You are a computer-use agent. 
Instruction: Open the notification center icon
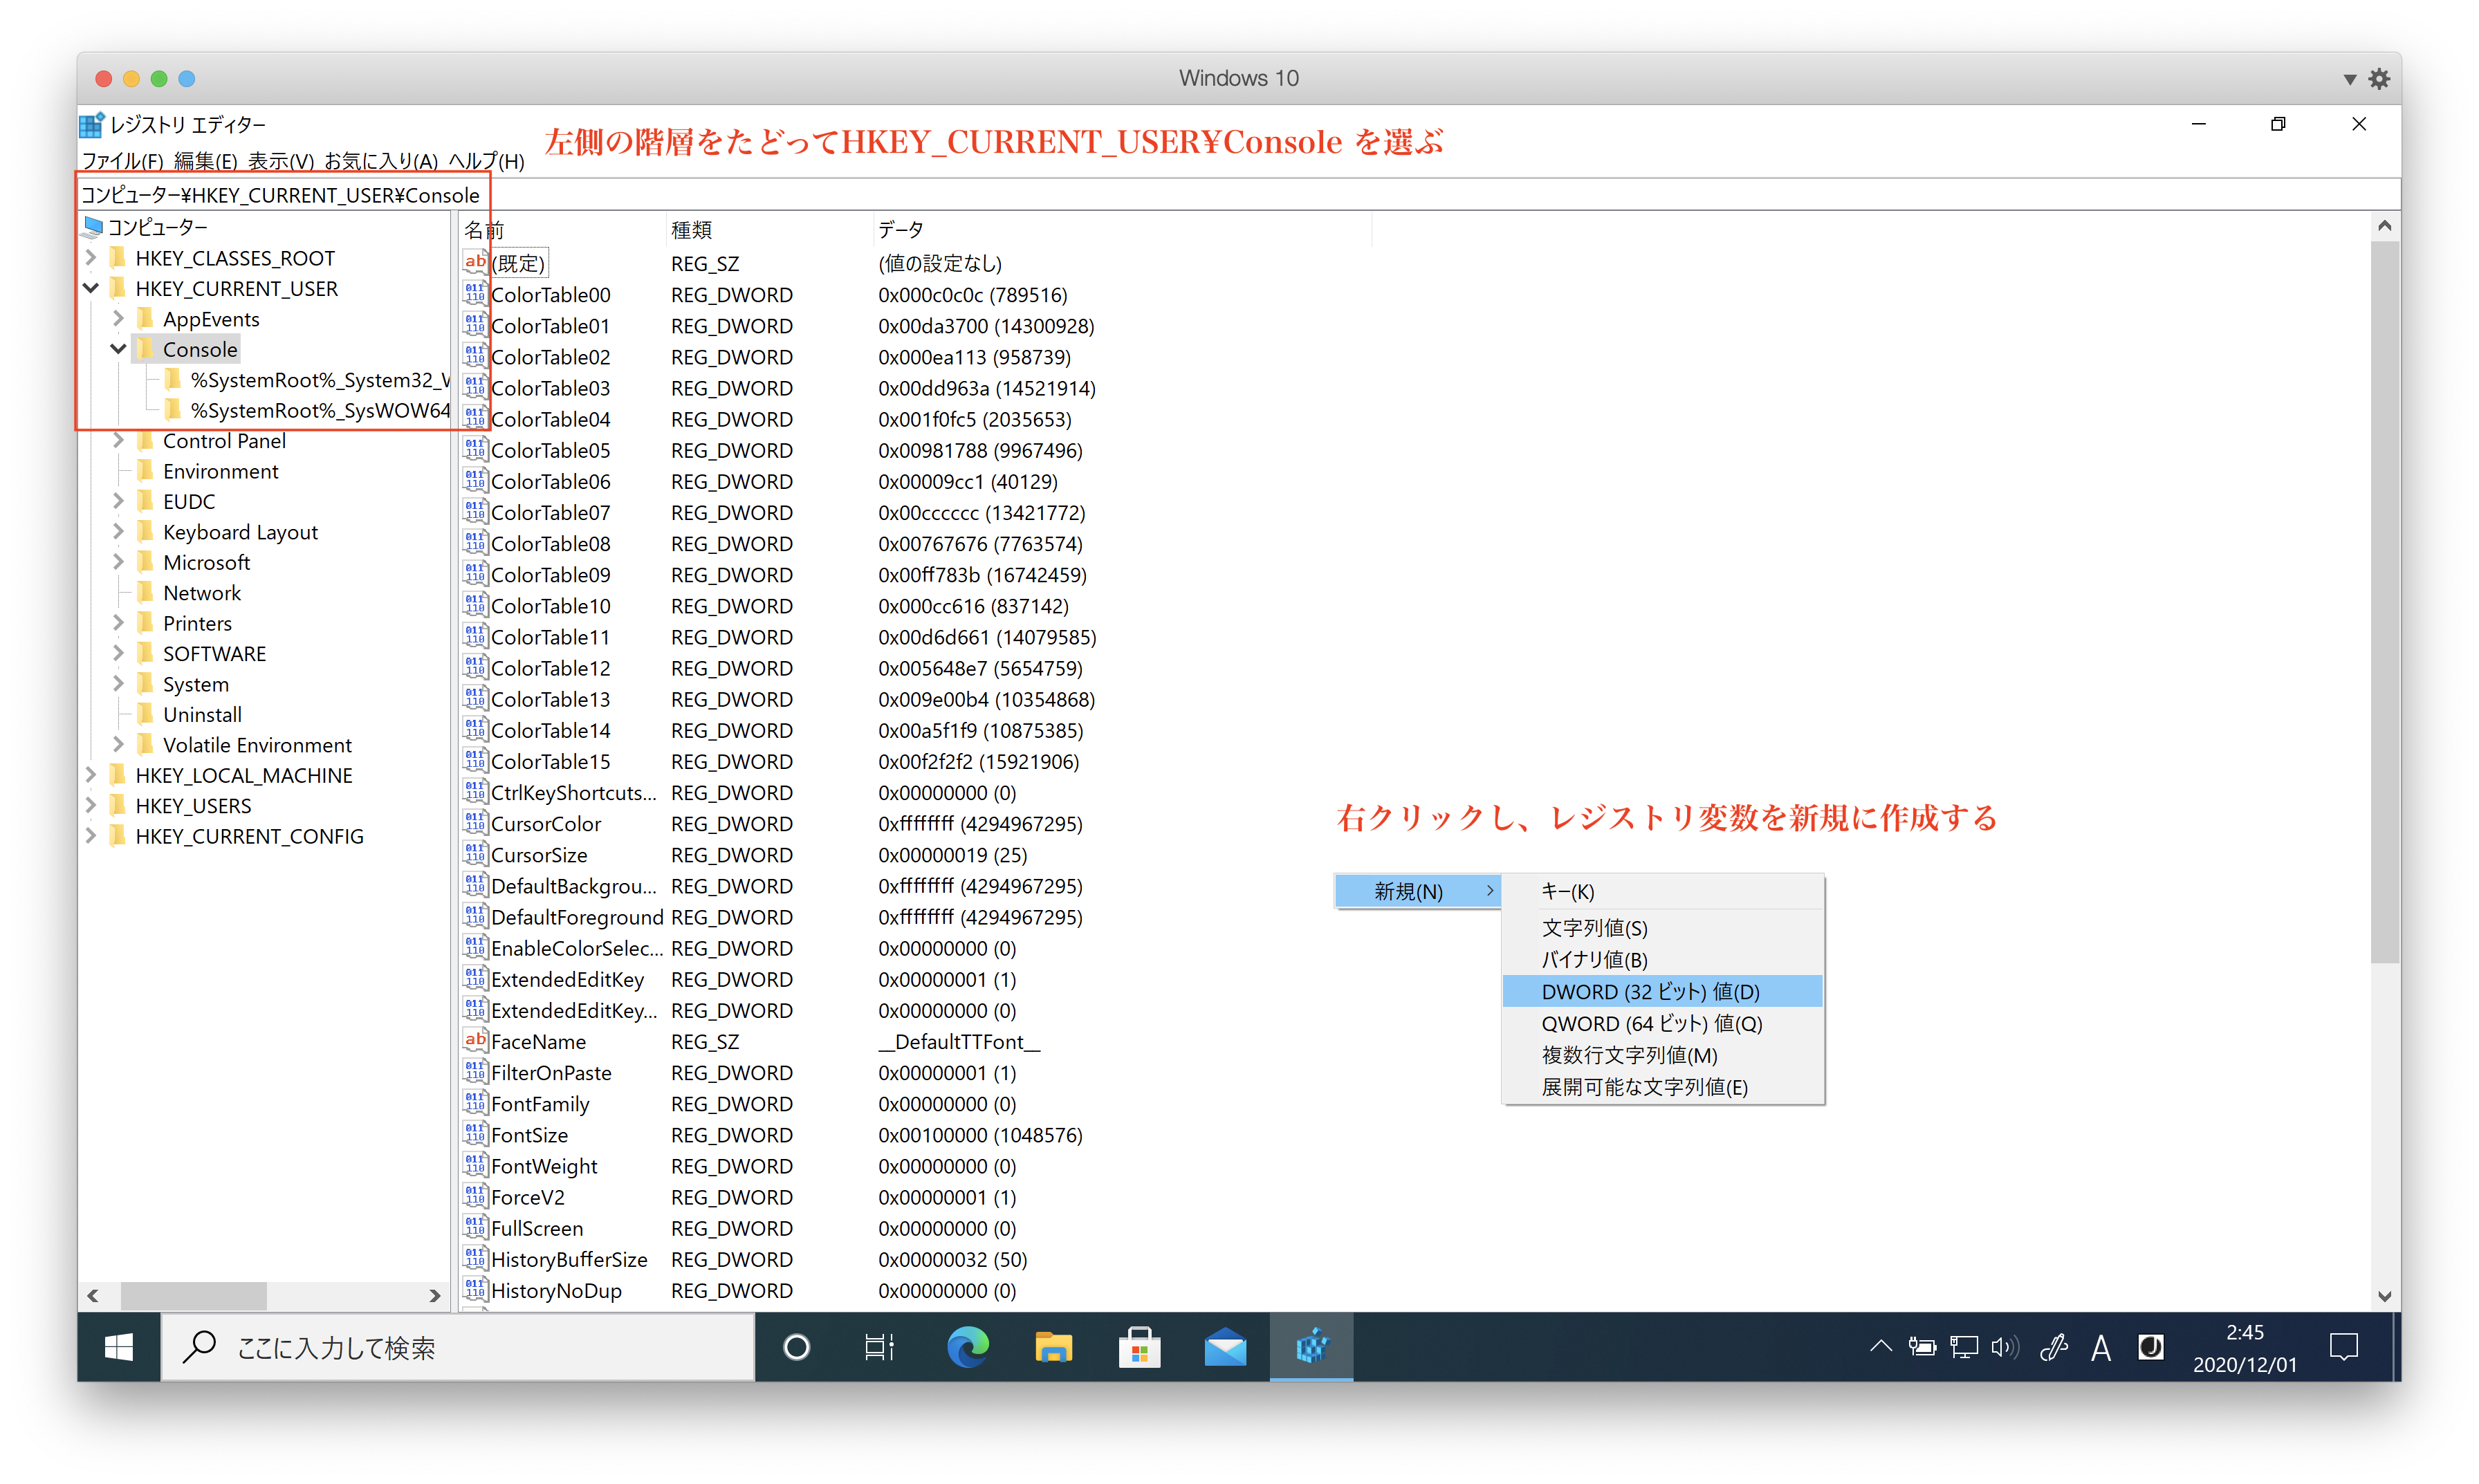tap(2343, 1348)
